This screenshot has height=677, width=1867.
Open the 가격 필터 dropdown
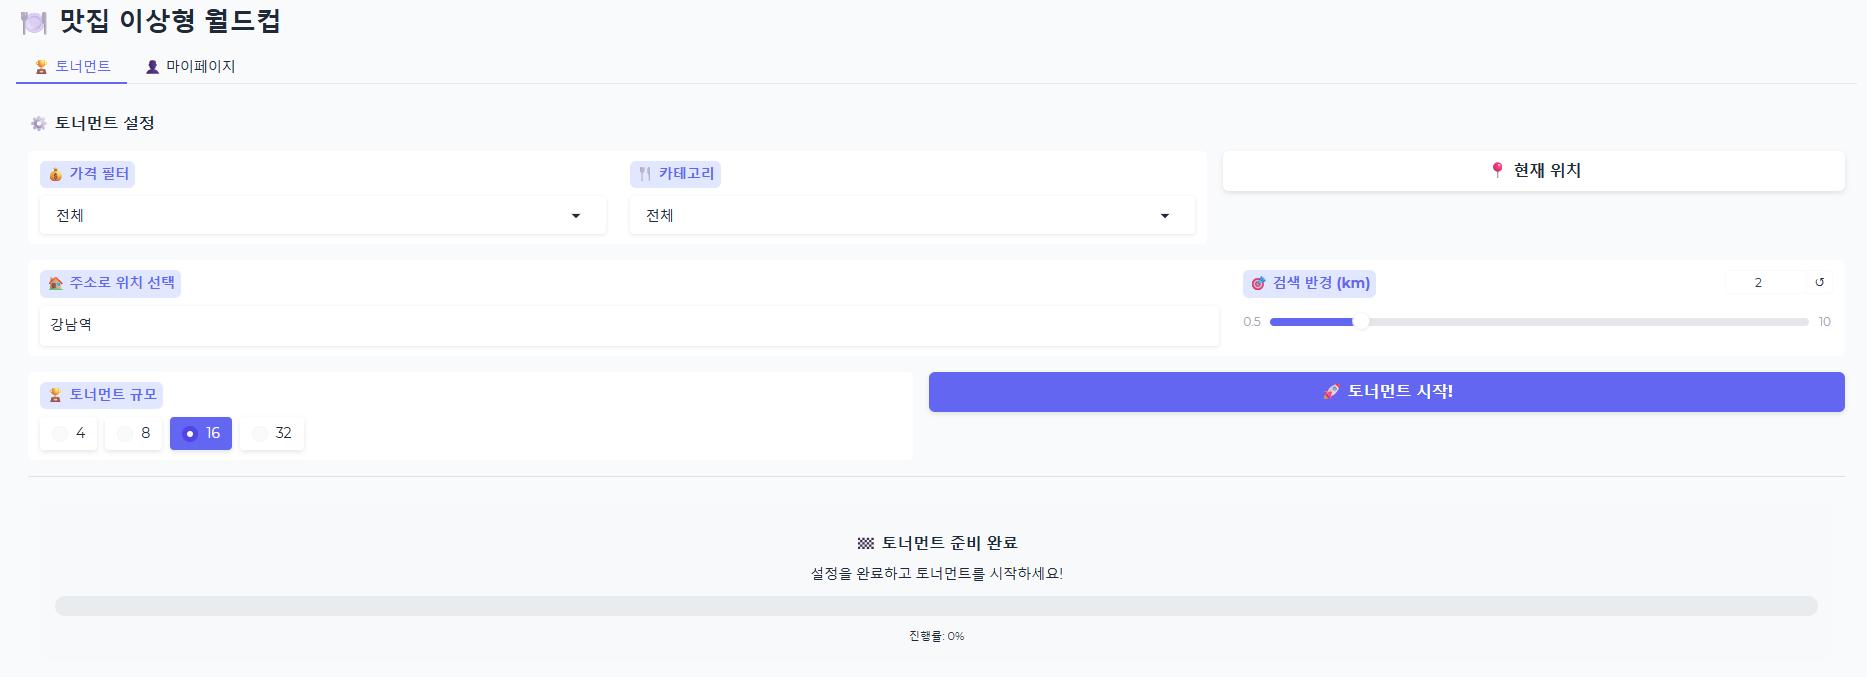point(323,216)
